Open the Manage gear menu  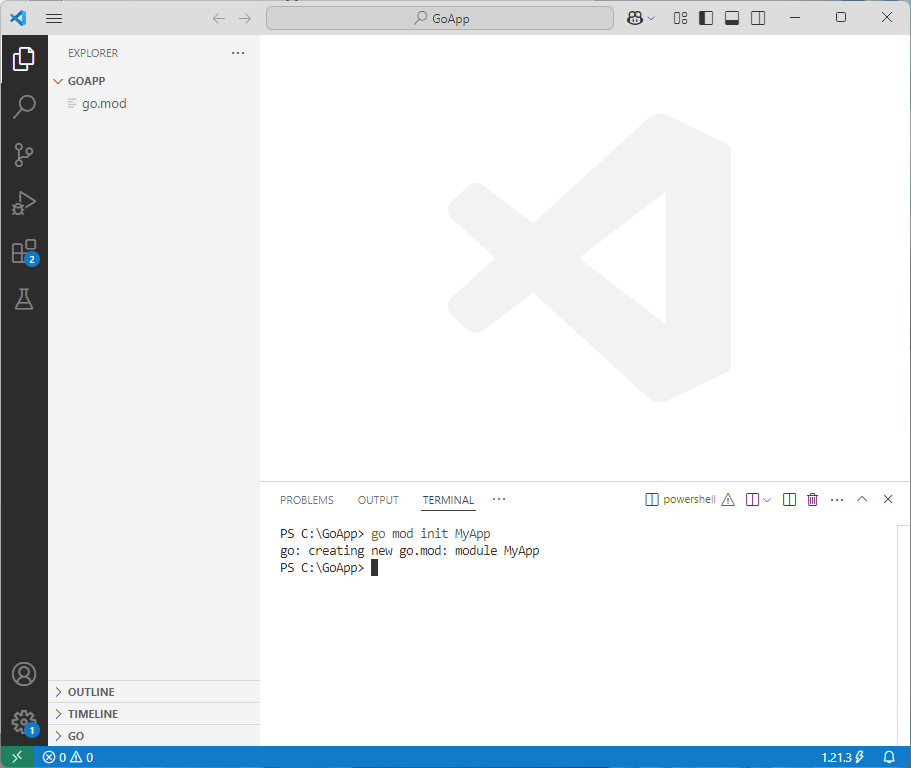click(x=24, y=723)
